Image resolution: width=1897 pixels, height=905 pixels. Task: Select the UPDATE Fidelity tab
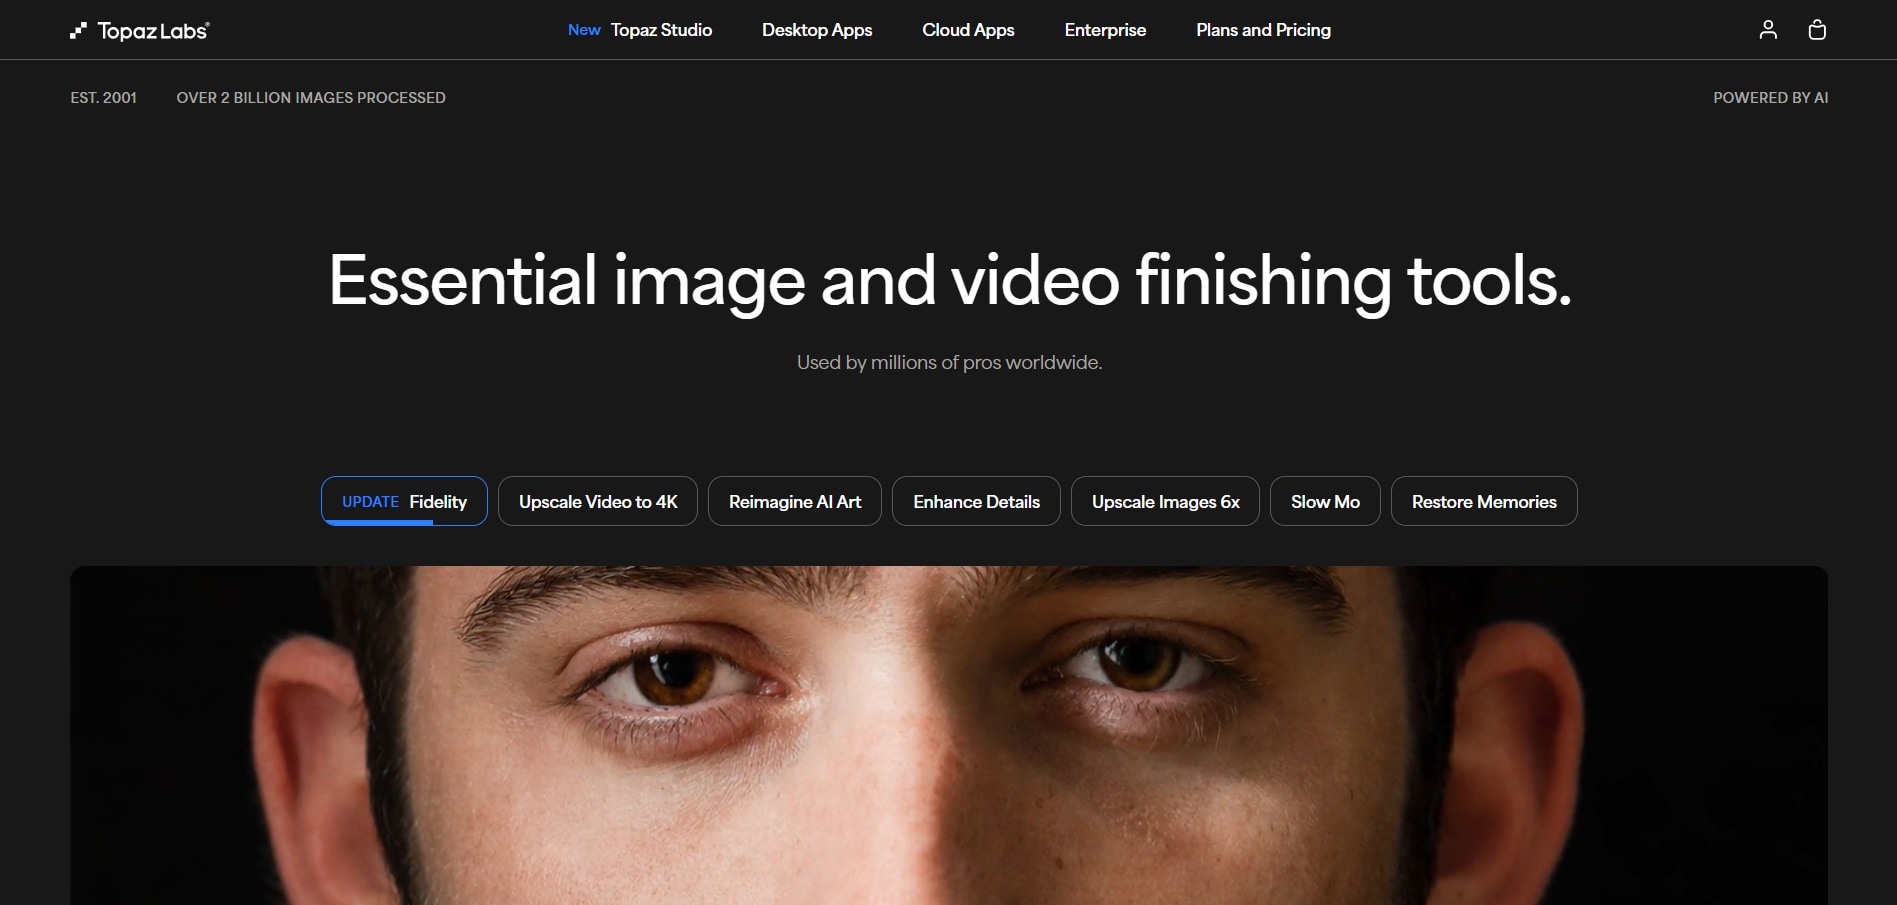pyautogui.click(x=403, y=501)
